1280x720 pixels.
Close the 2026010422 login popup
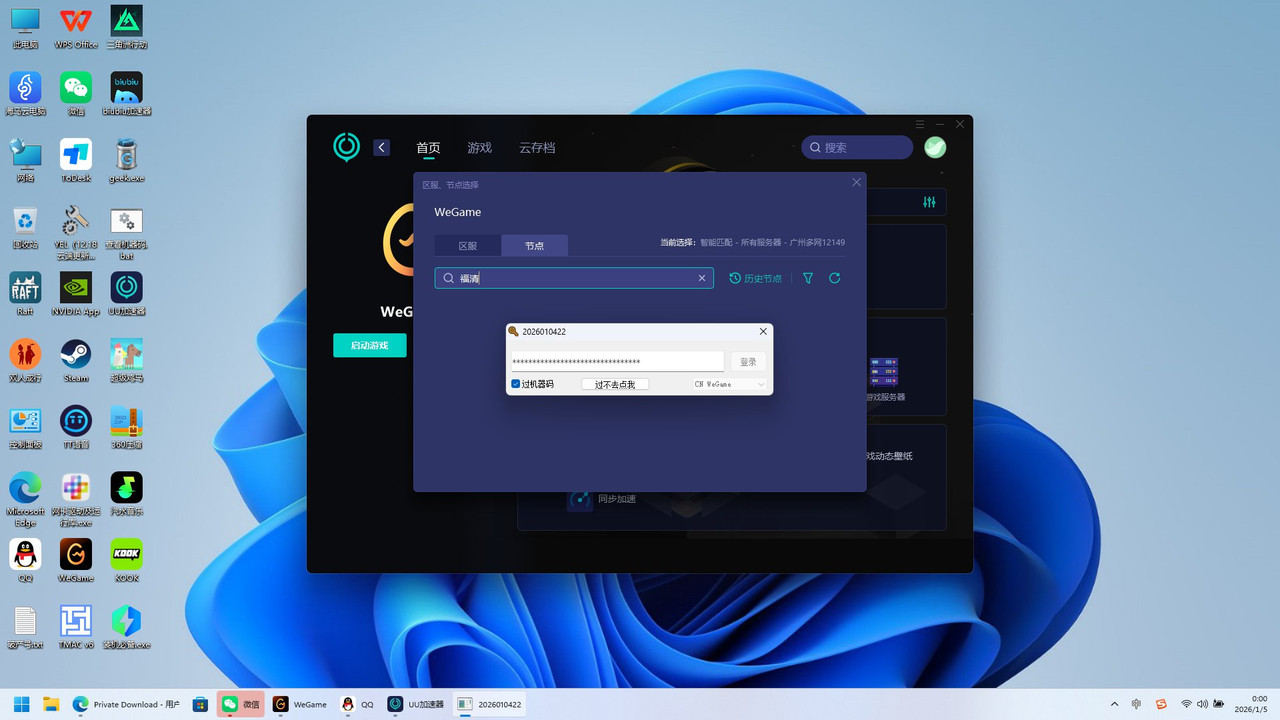click(763, 331)
